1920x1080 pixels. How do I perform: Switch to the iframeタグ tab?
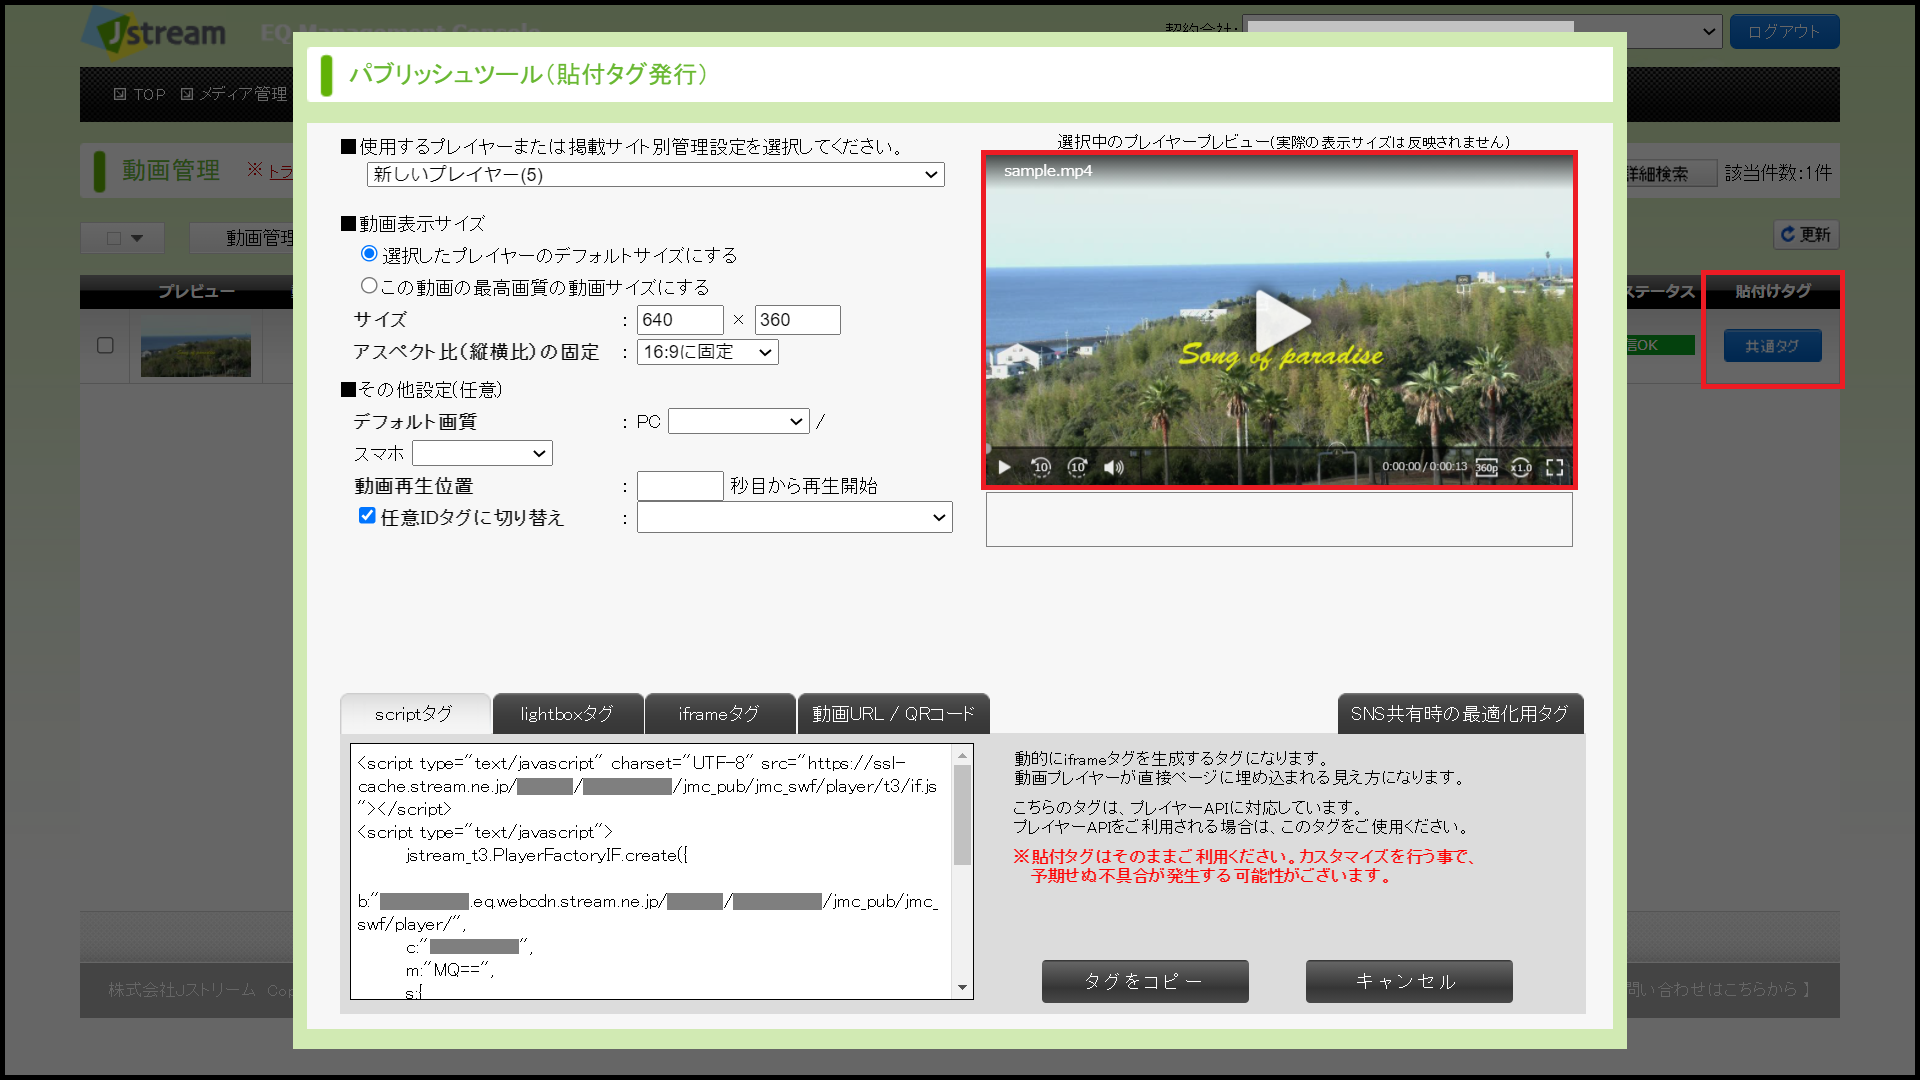[719, 714]
